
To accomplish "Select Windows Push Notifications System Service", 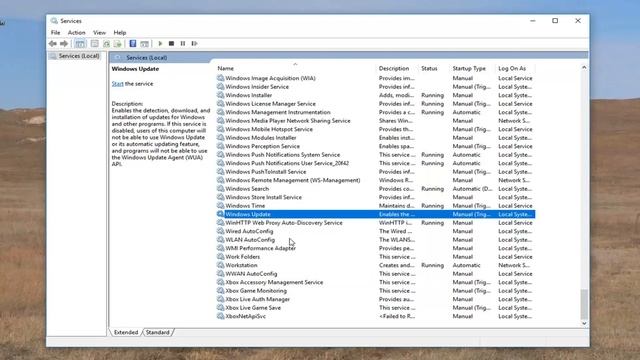I will coord(376,155).
